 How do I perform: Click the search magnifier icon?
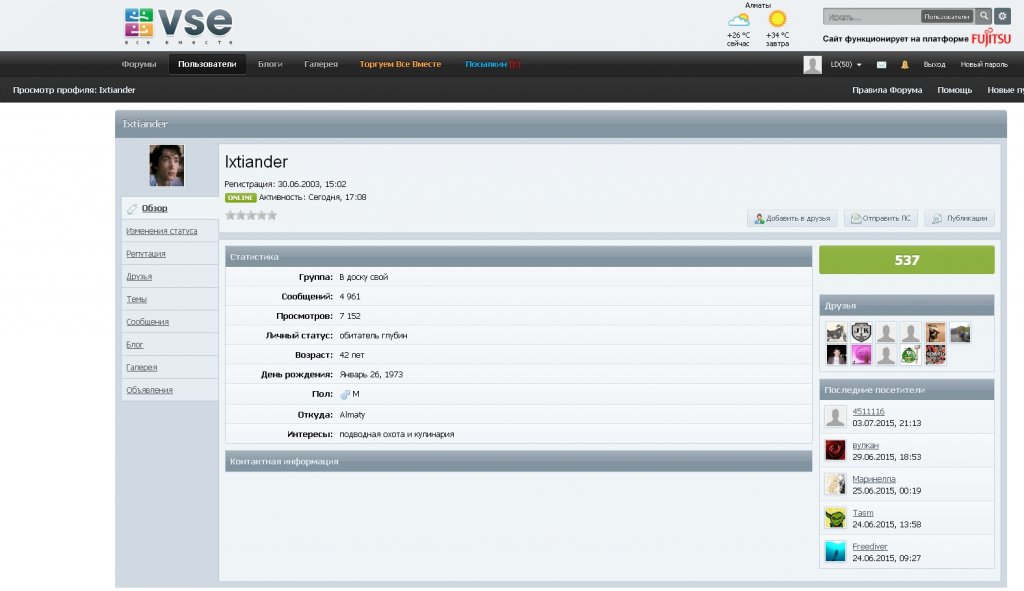tap(984, 16)
